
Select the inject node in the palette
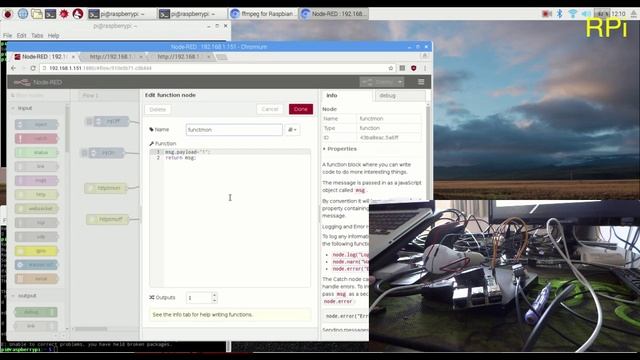pyautogui.click(x=36, y=124)
